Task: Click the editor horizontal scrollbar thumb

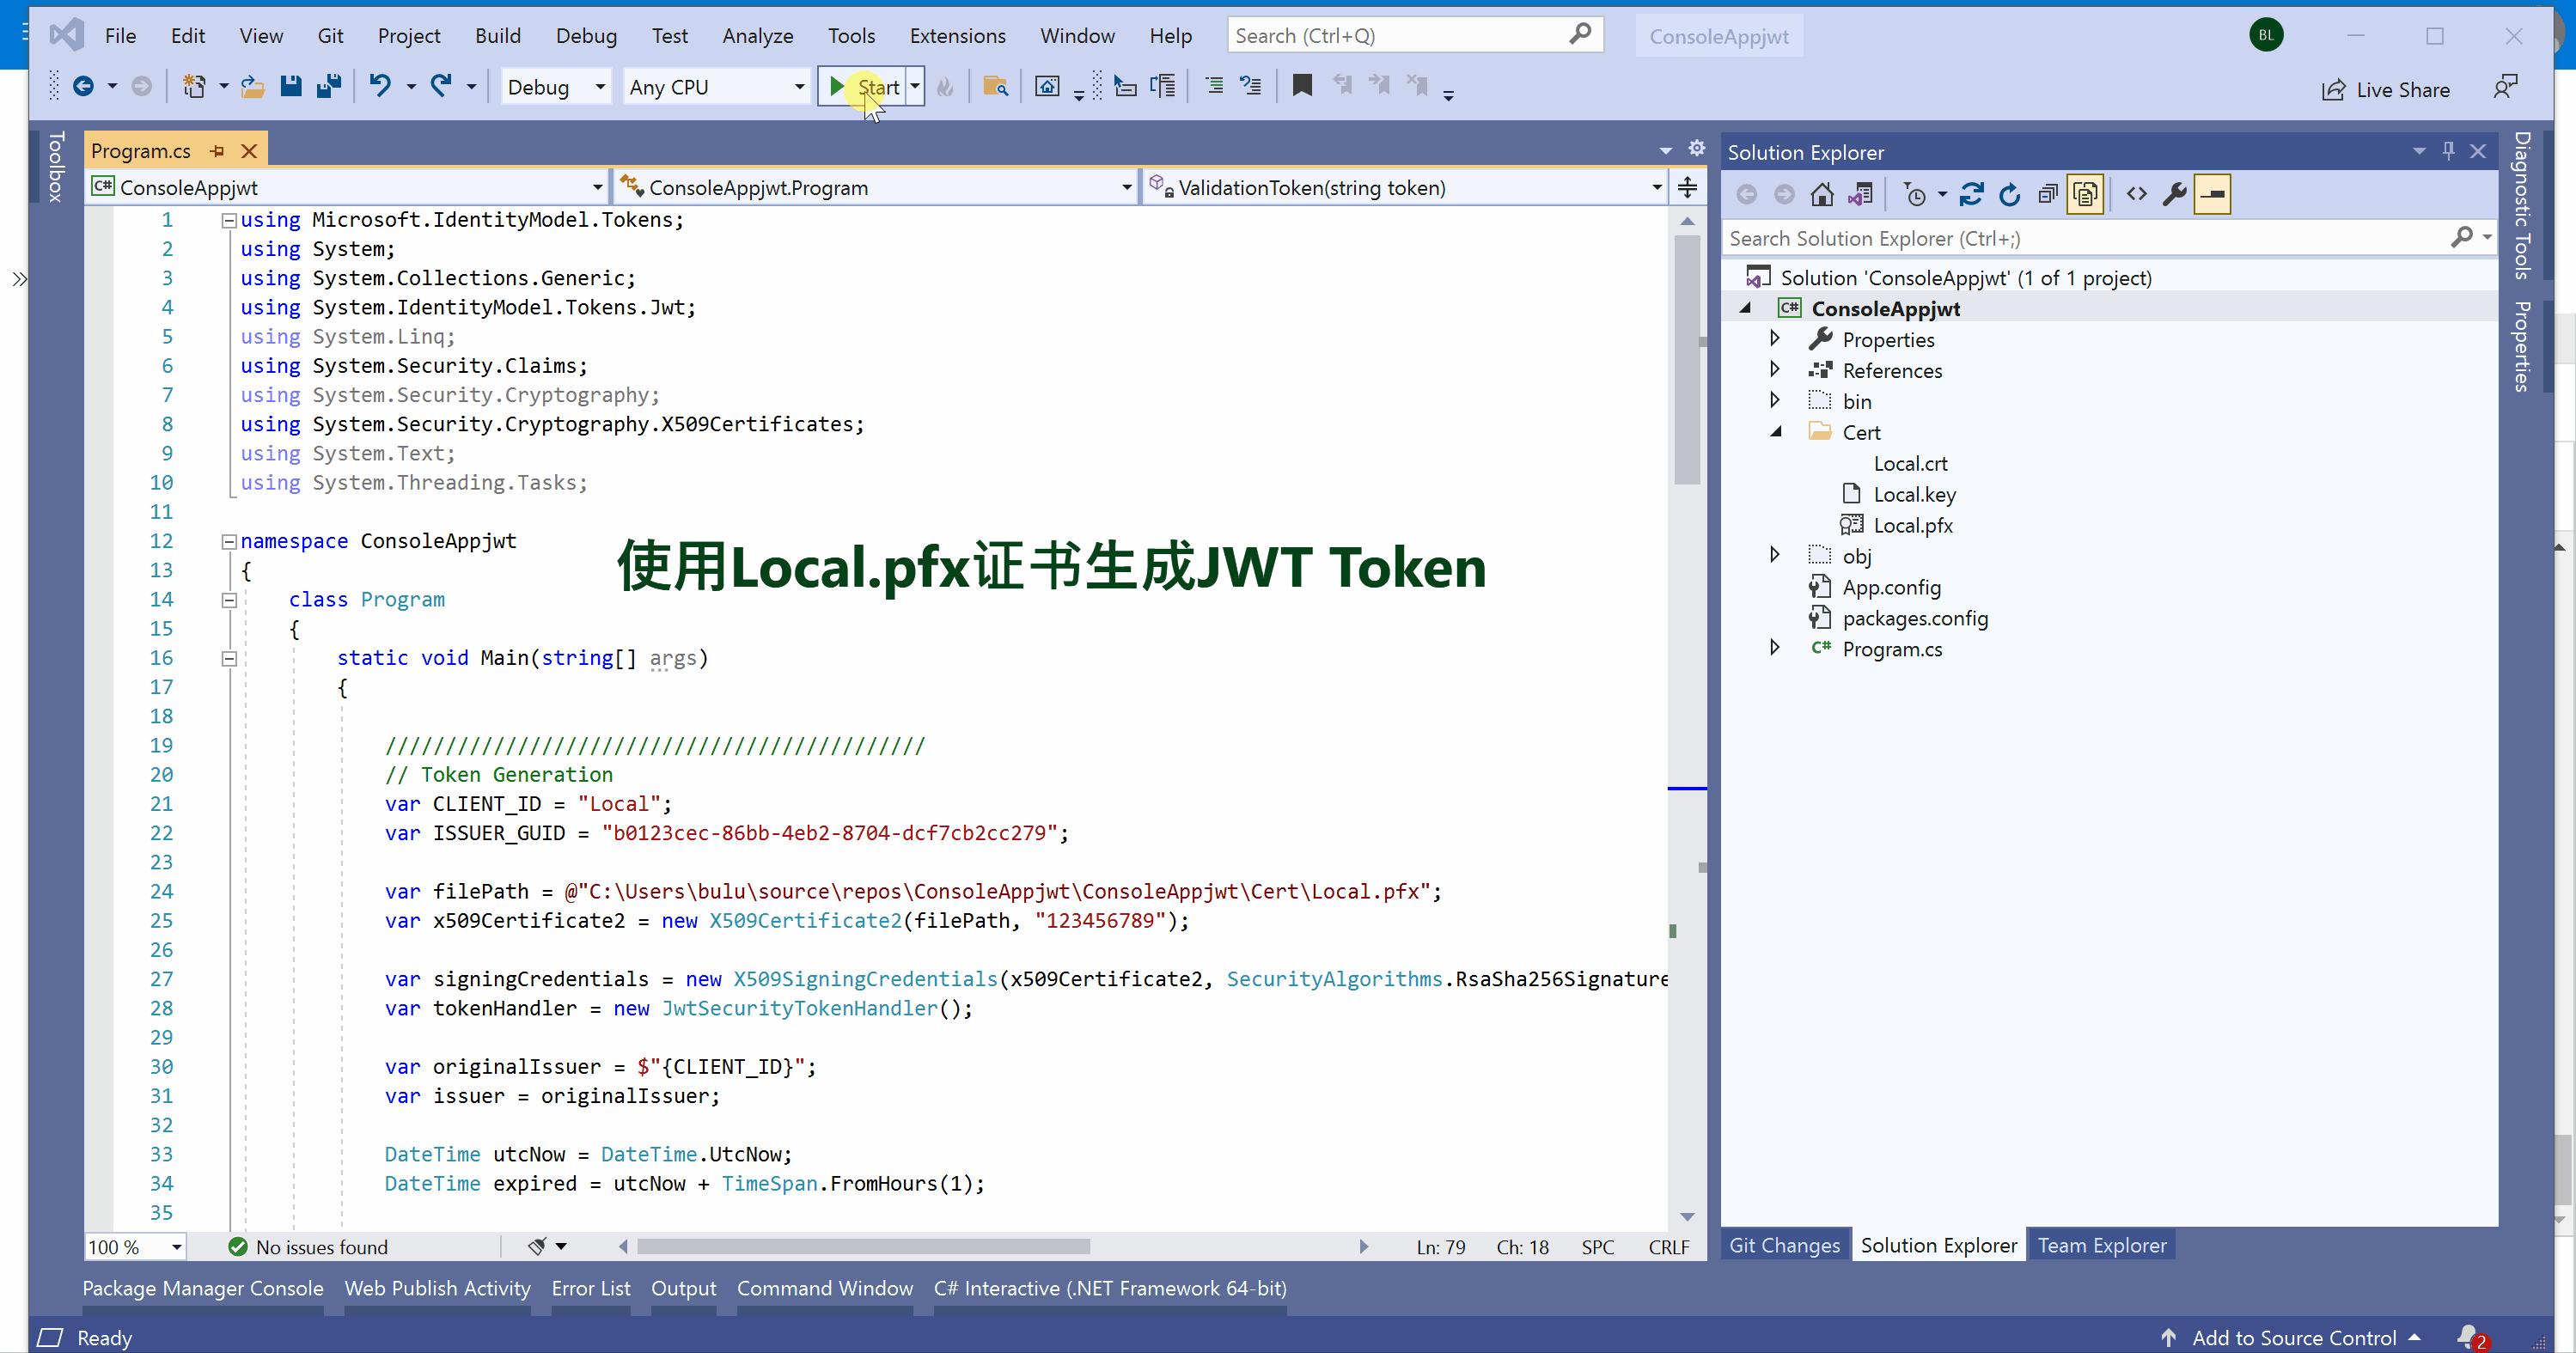Action: 863,1246
